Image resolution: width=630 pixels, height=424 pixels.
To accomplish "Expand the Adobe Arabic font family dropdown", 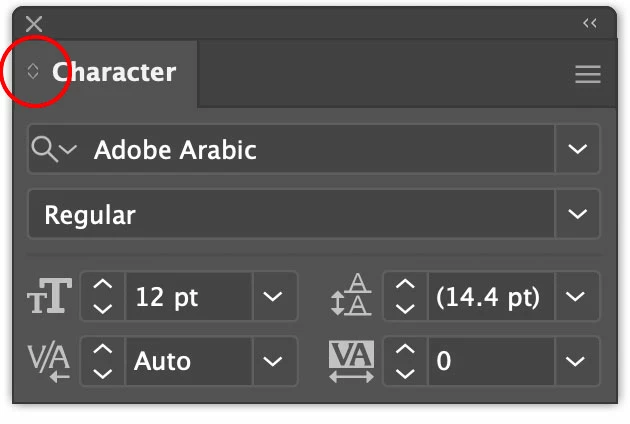I will pyautogui.click(x=577, y=150).
